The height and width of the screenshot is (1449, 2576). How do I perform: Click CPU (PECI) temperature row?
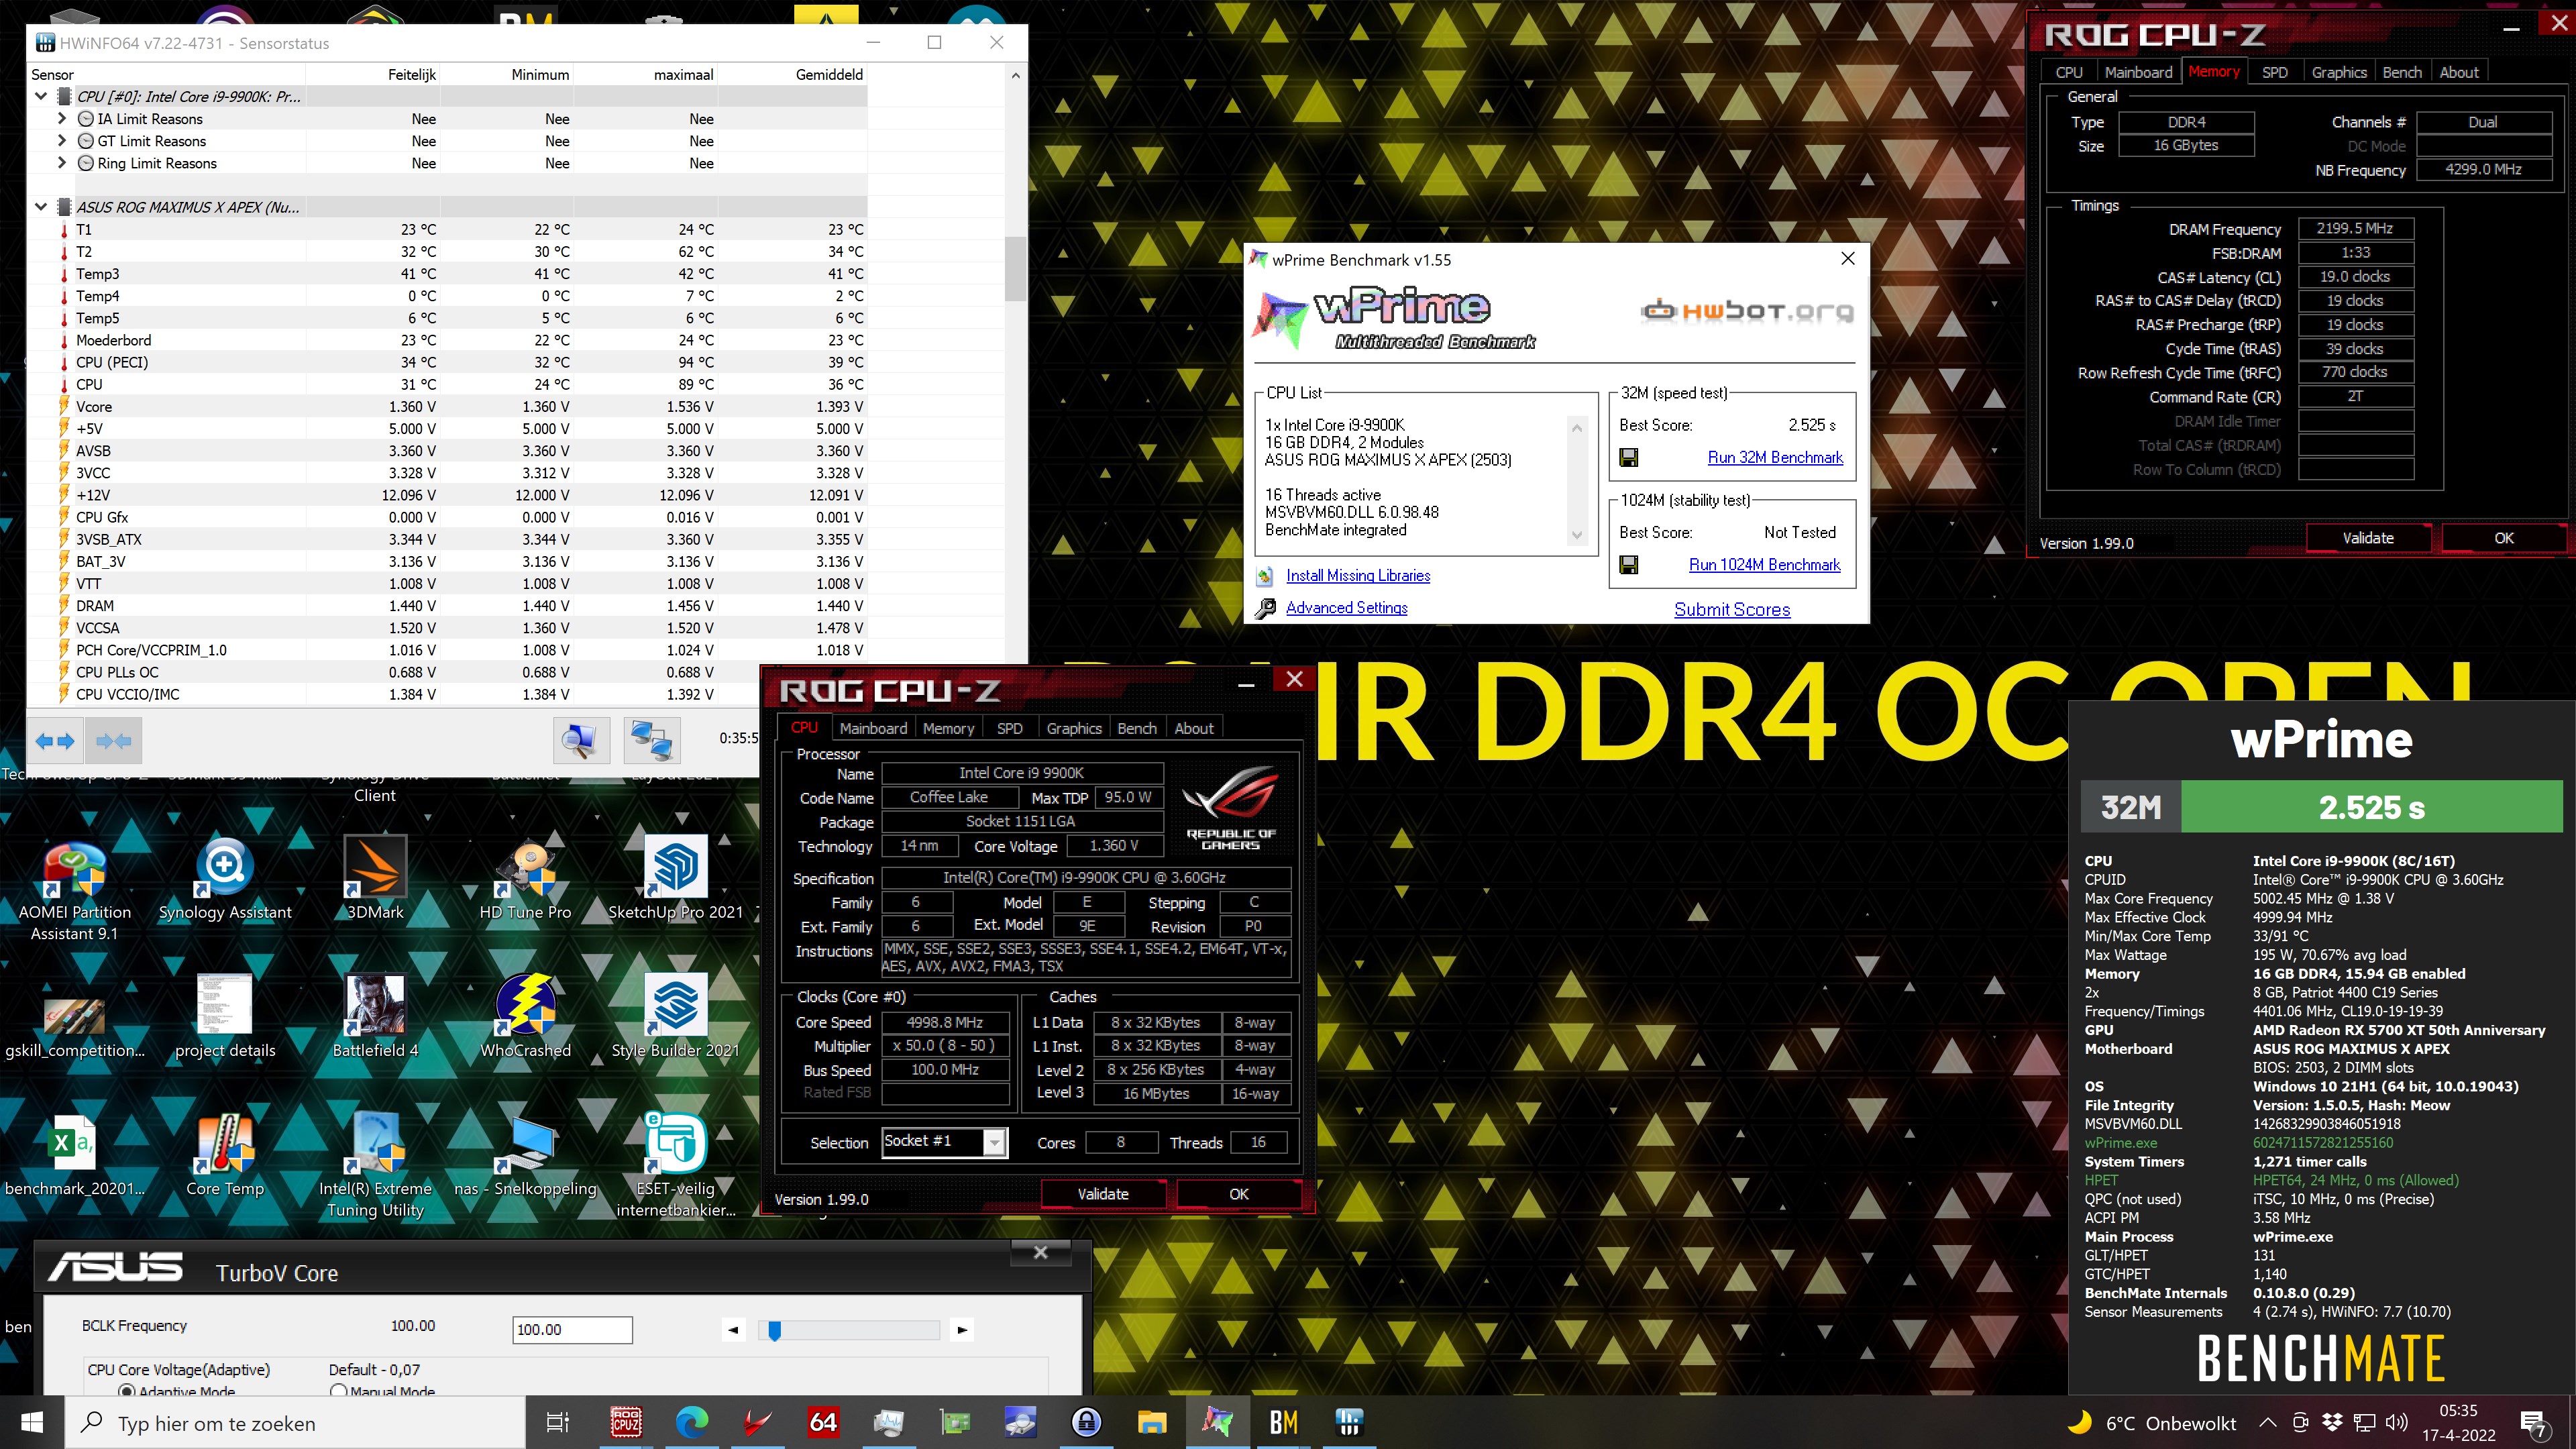(x=447, y=362)
